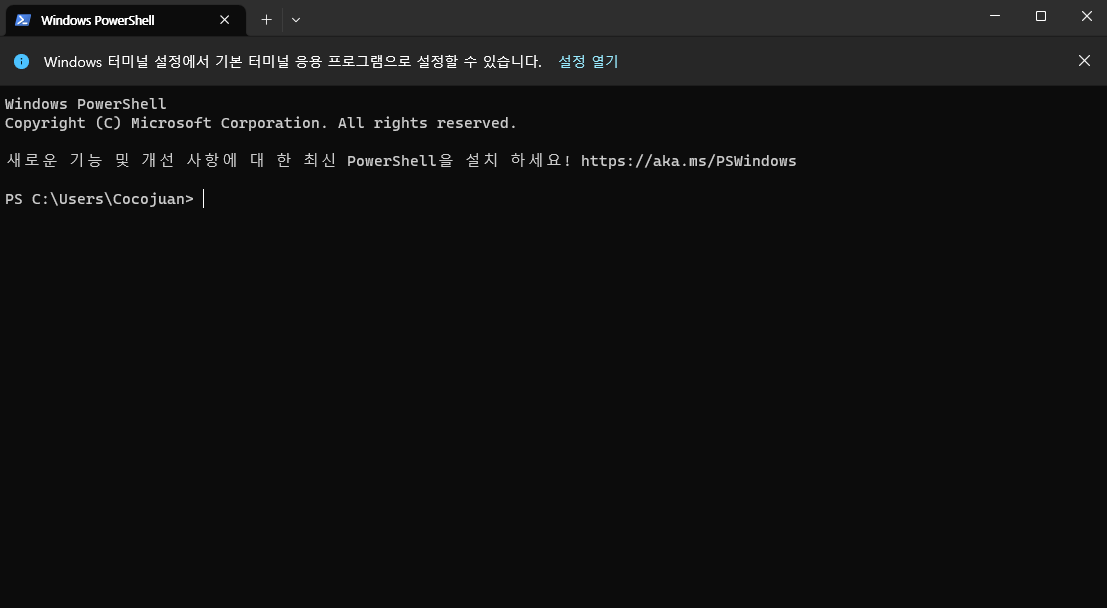Expand the new-tab profile dropdown arrow
The width and height of the screenshot is (1107, 608).
(x=296, y=20)
